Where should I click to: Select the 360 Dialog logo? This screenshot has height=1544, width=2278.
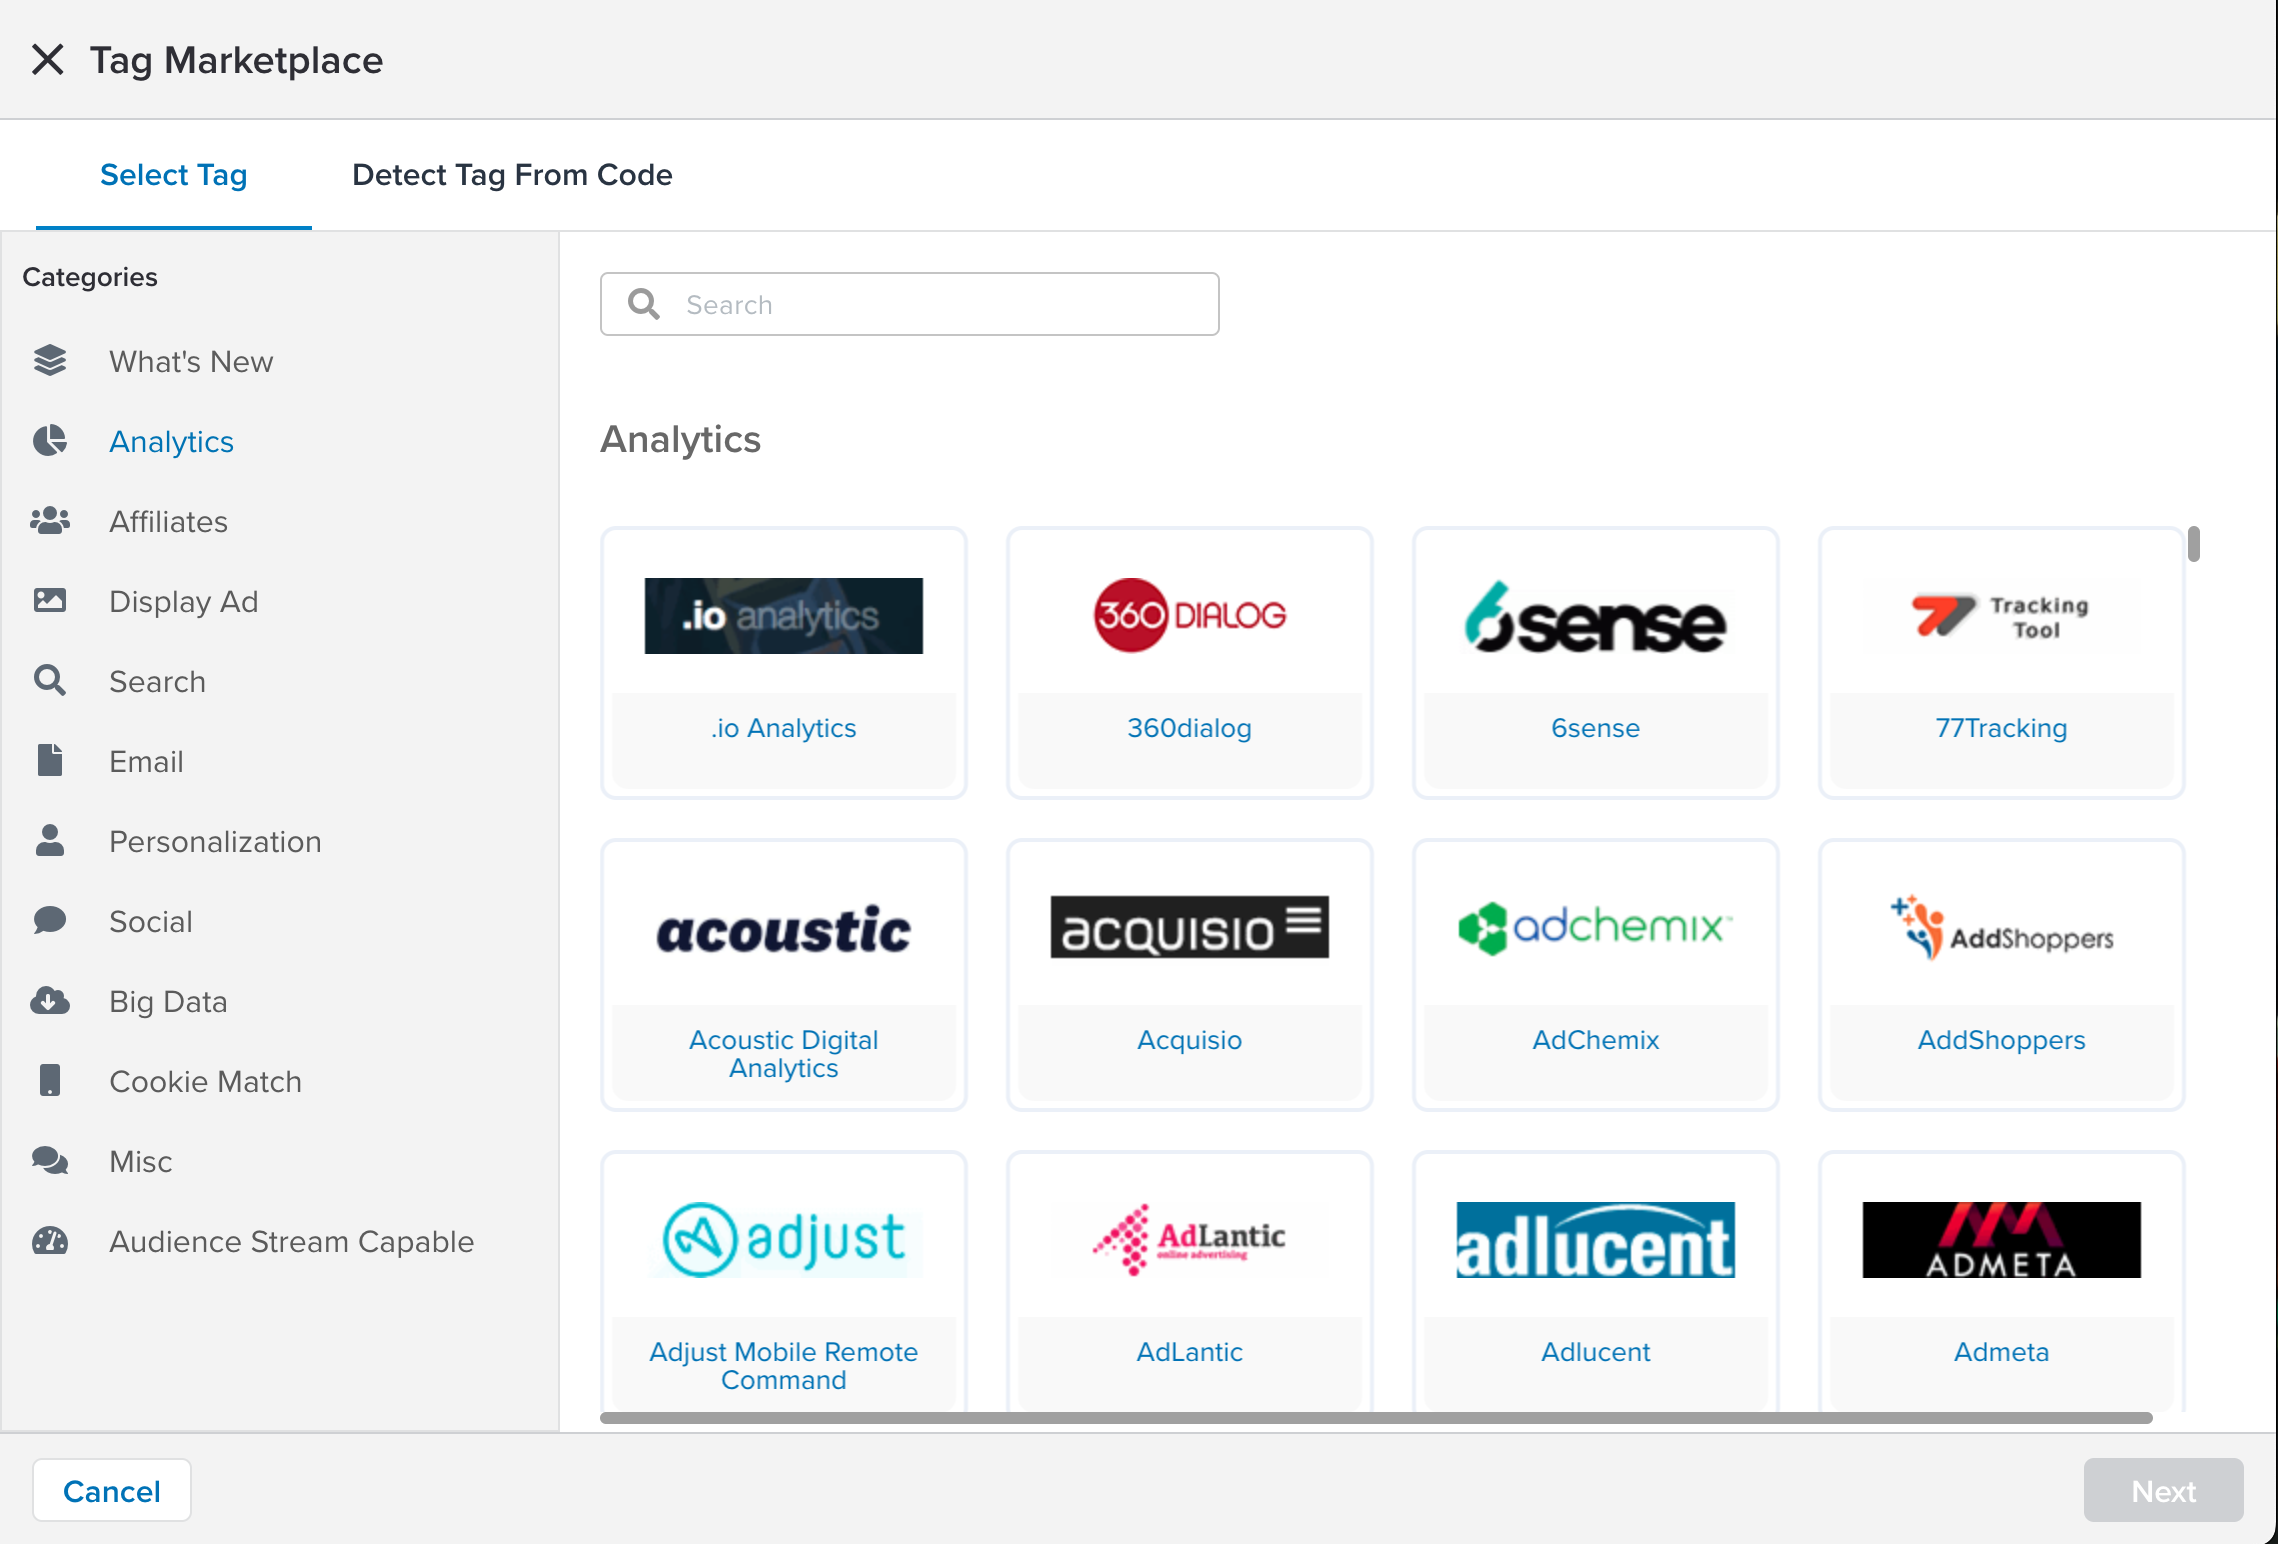(x=1190, y=616)
